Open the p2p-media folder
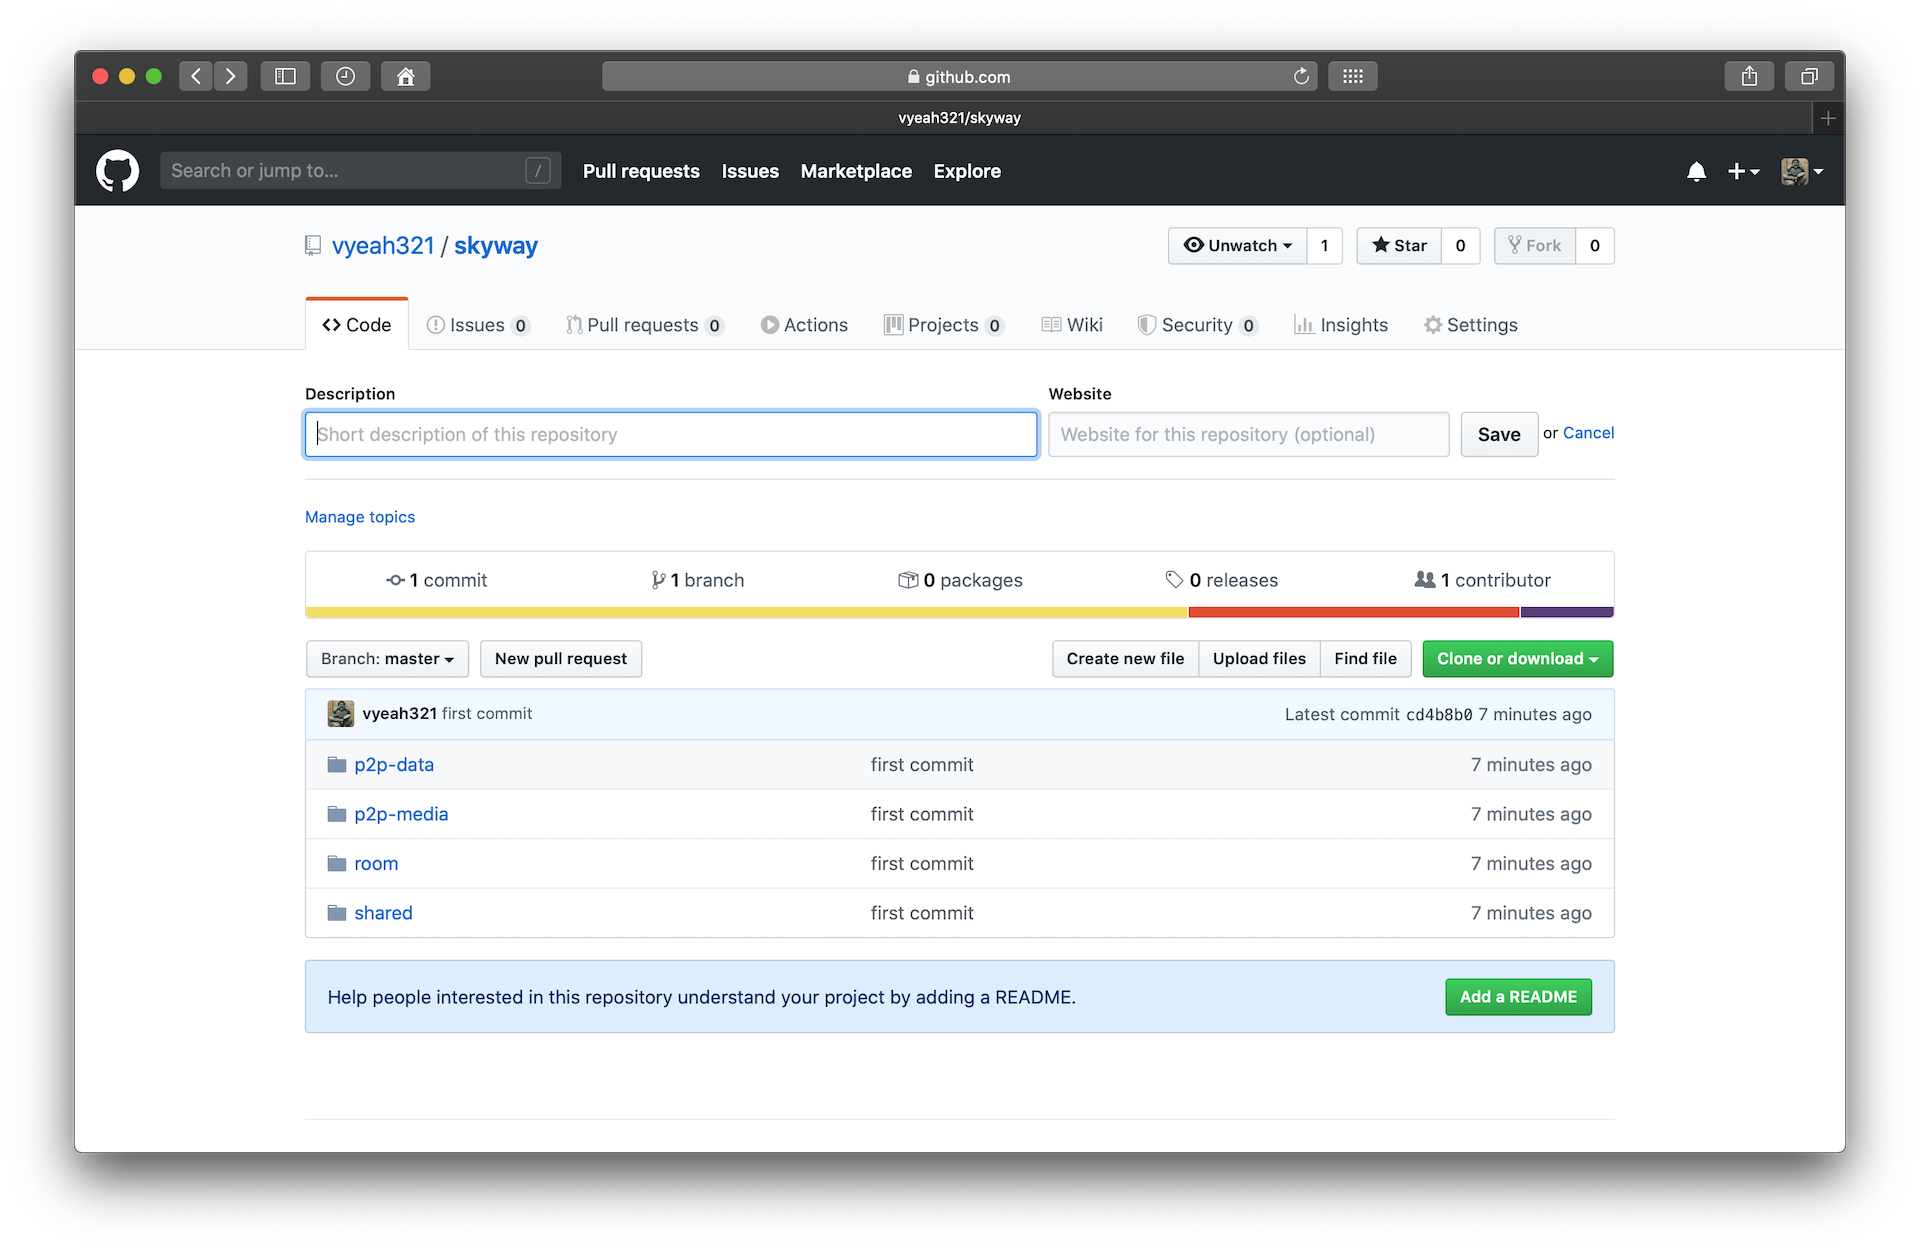Screen dimensions: 1920x1251 pos(400,814)
